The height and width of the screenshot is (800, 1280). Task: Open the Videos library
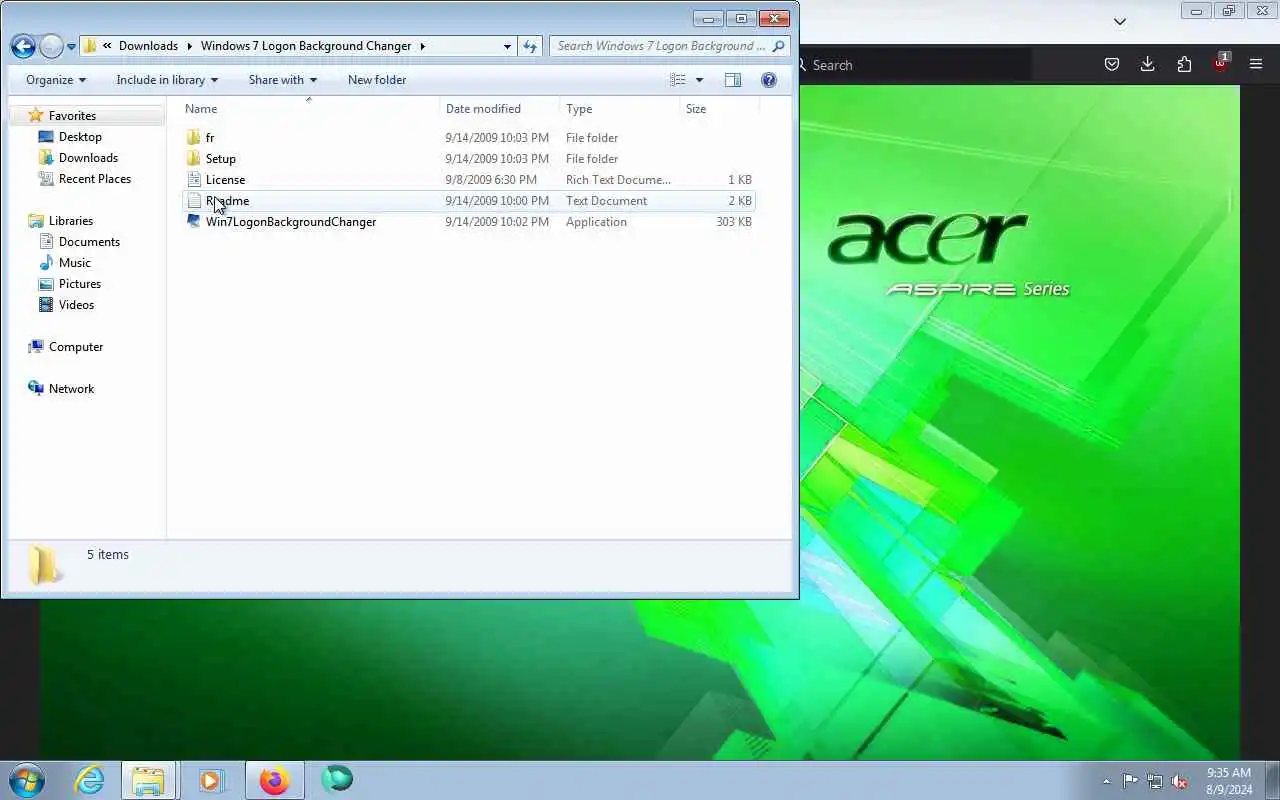pyautogui.click(x=76, y=305)
